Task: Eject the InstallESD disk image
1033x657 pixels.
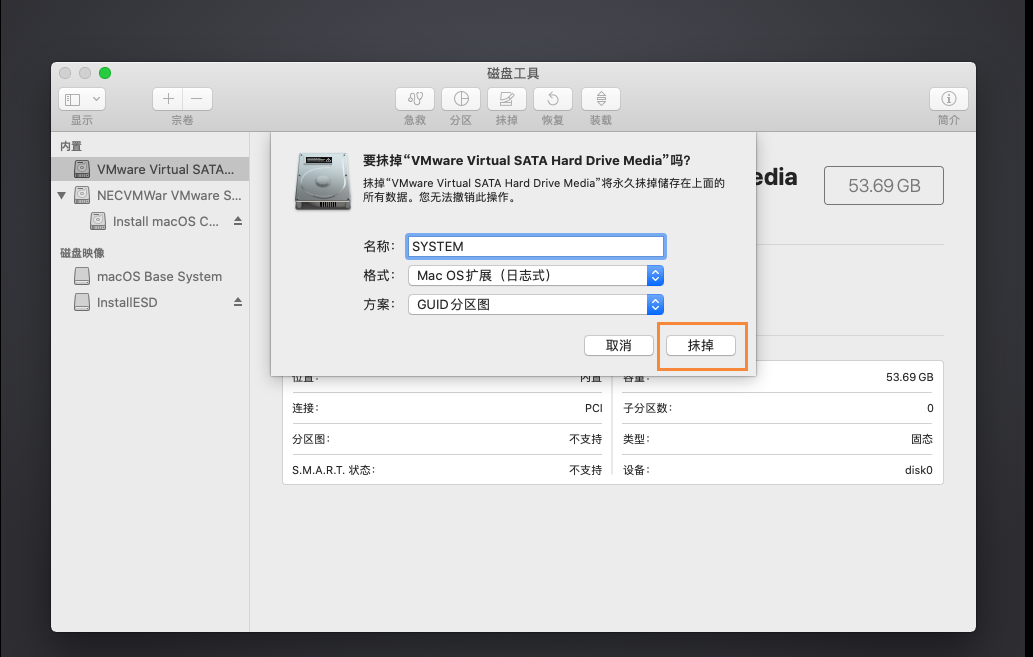Action: [238, 302]
